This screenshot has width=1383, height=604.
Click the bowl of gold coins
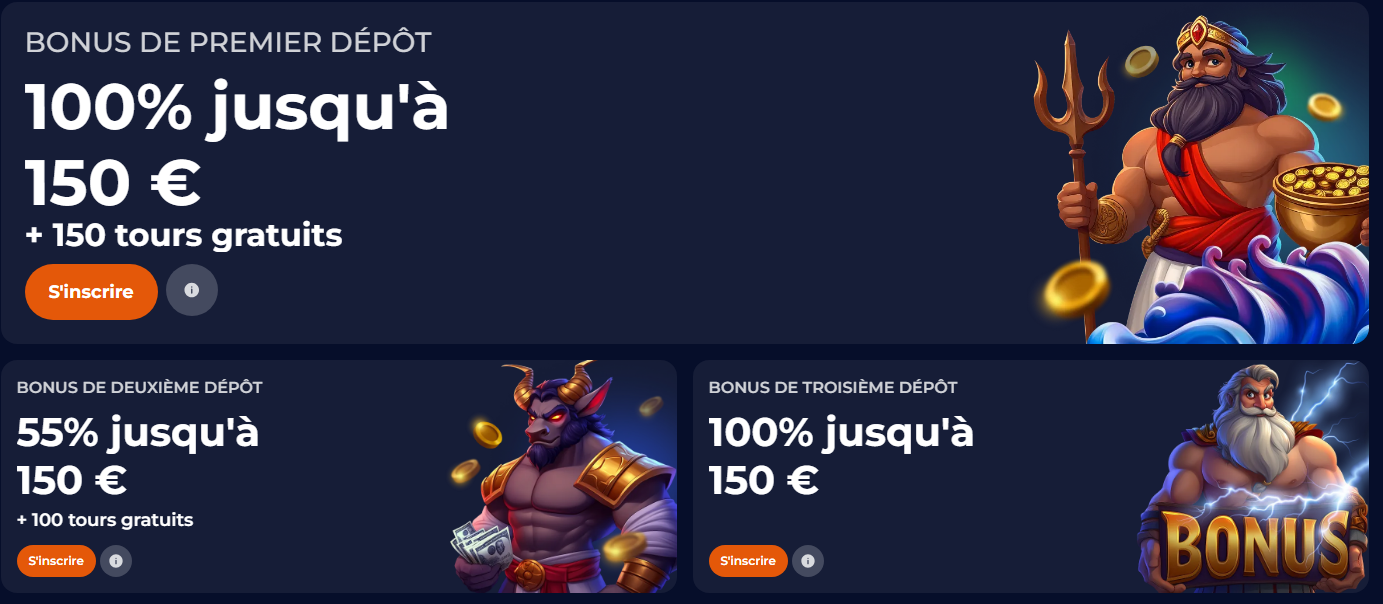click(1321, 204)
